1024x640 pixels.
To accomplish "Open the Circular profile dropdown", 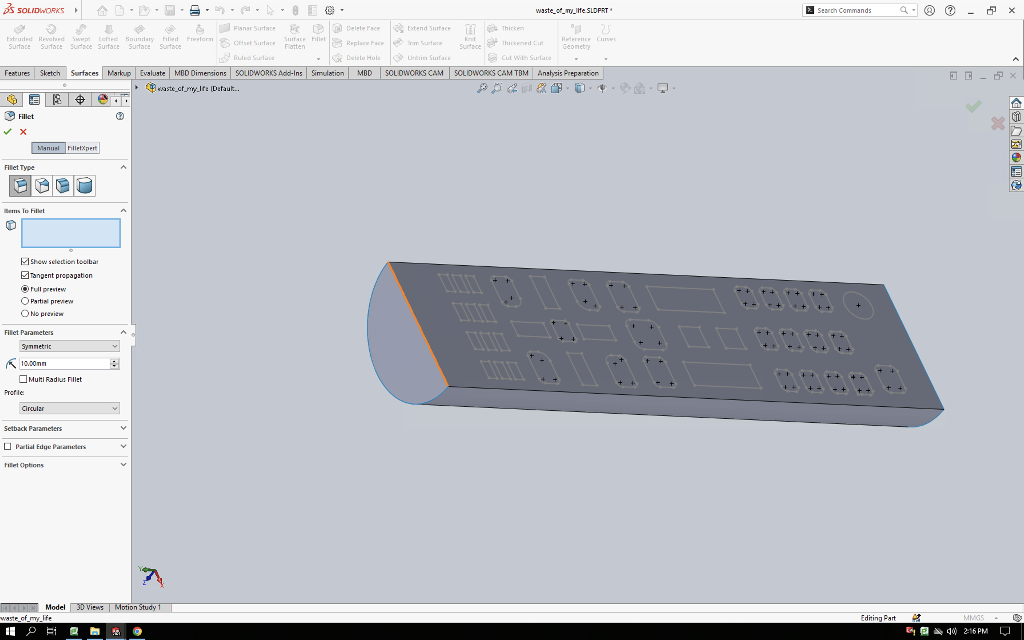I will (69, 408).
